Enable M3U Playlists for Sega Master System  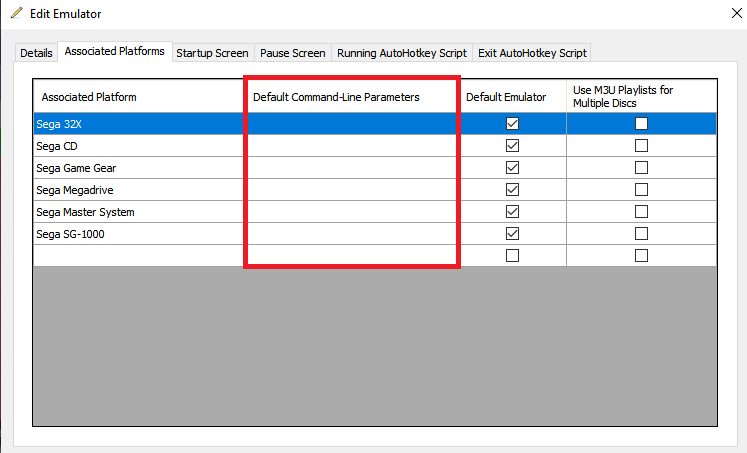point(641,211)
